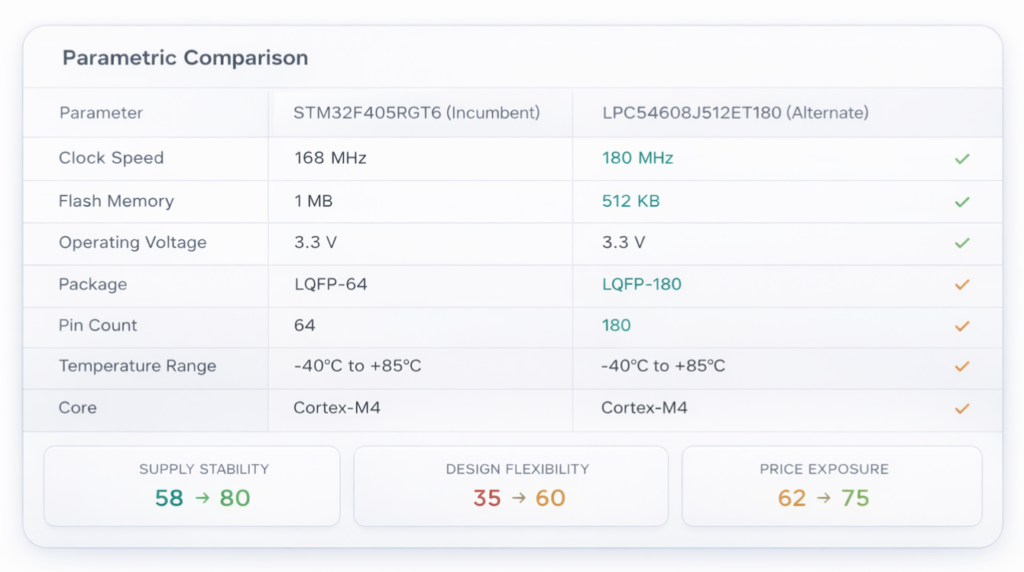Select the Operating Voltage row checkmark
Screen dimensions: 1024x572
(962, 243)
